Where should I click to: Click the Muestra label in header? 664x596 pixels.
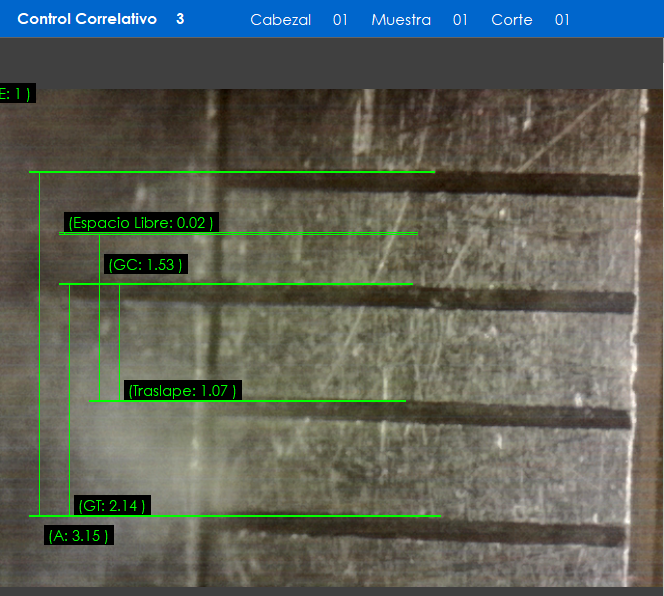tap(401, 20)
